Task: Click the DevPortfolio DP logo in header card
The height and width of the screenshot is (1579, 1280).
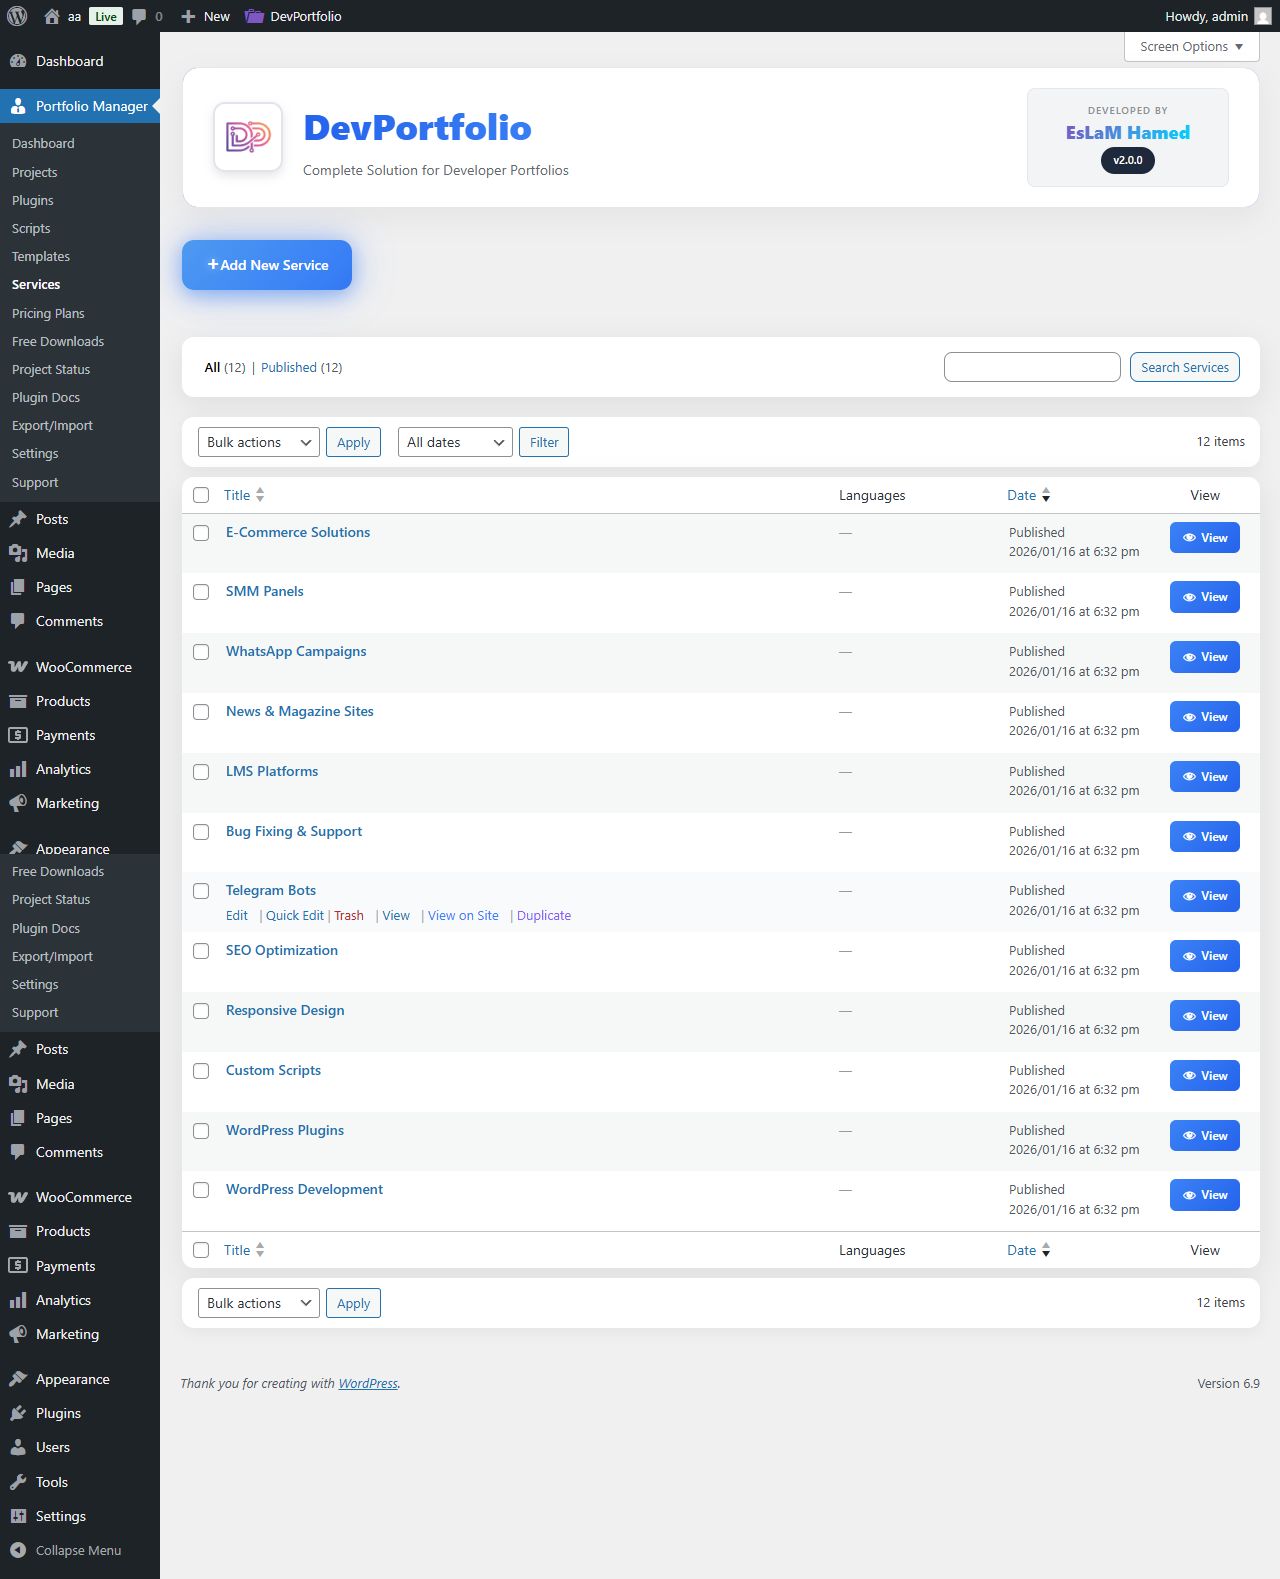Action: tap(248, 137)
